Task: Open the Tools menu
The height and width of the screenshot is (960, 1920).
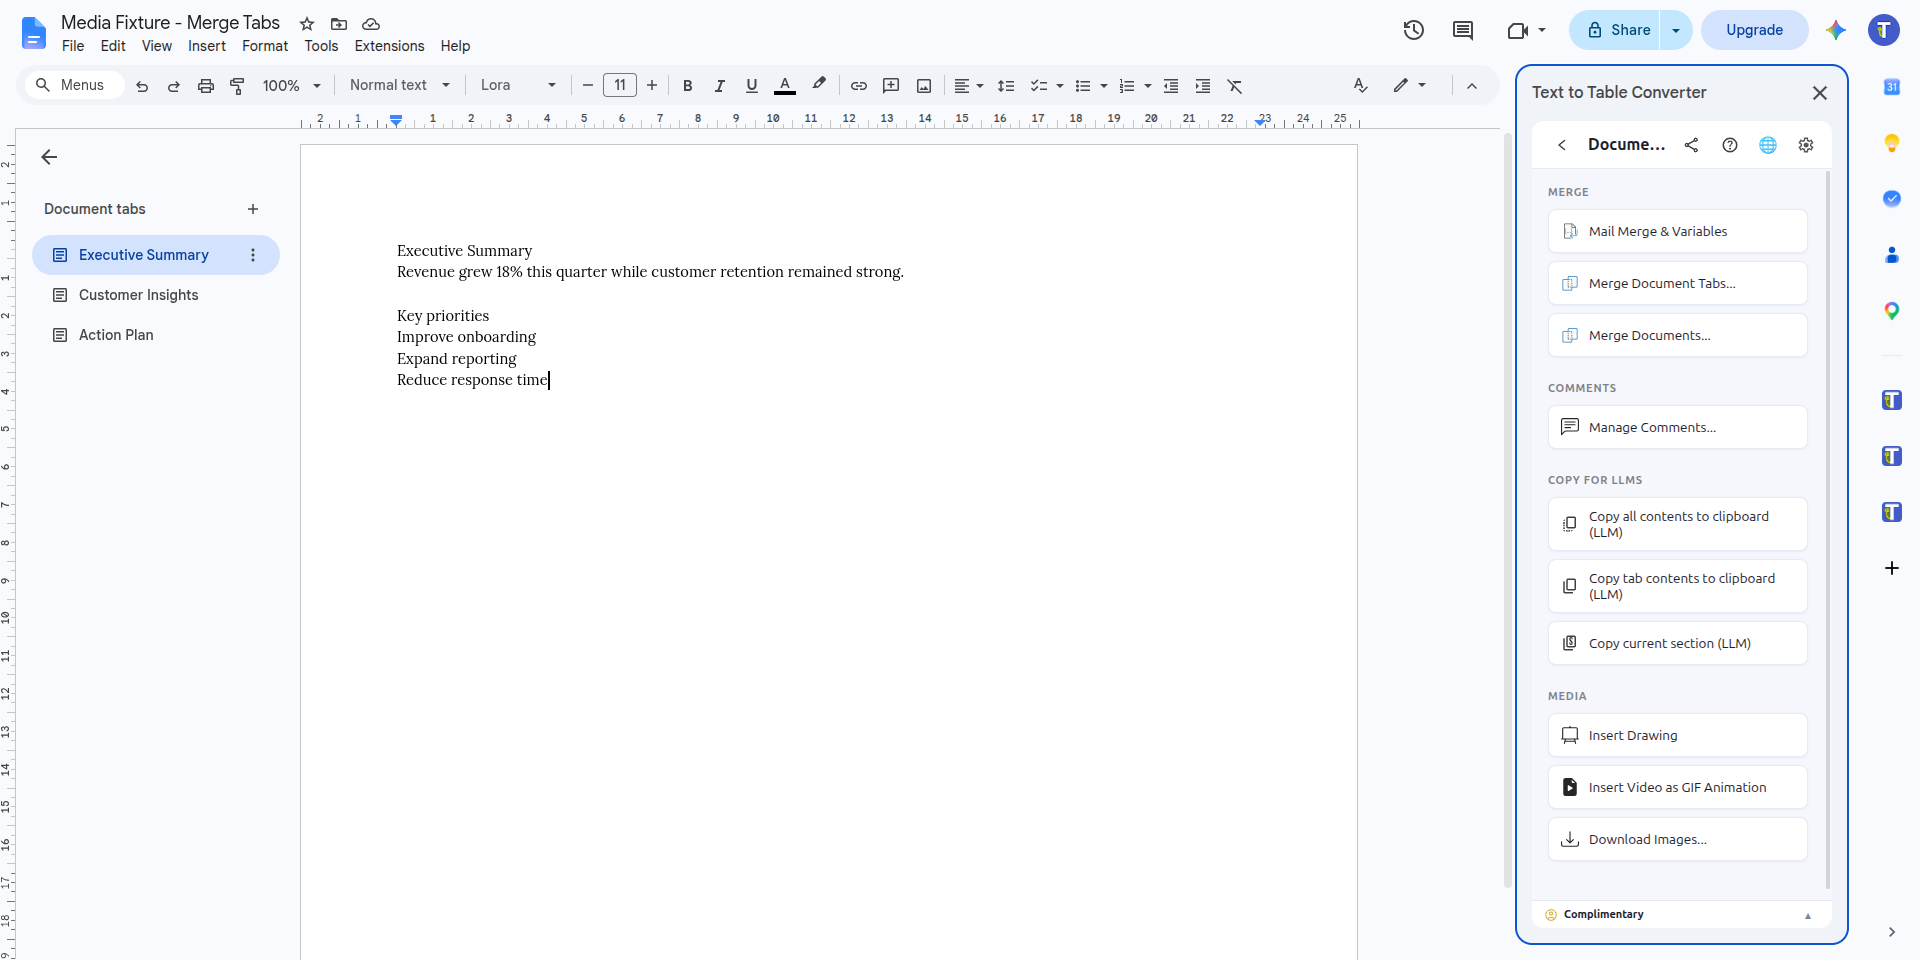Action: pyautogui.click(x=321, y=46)
